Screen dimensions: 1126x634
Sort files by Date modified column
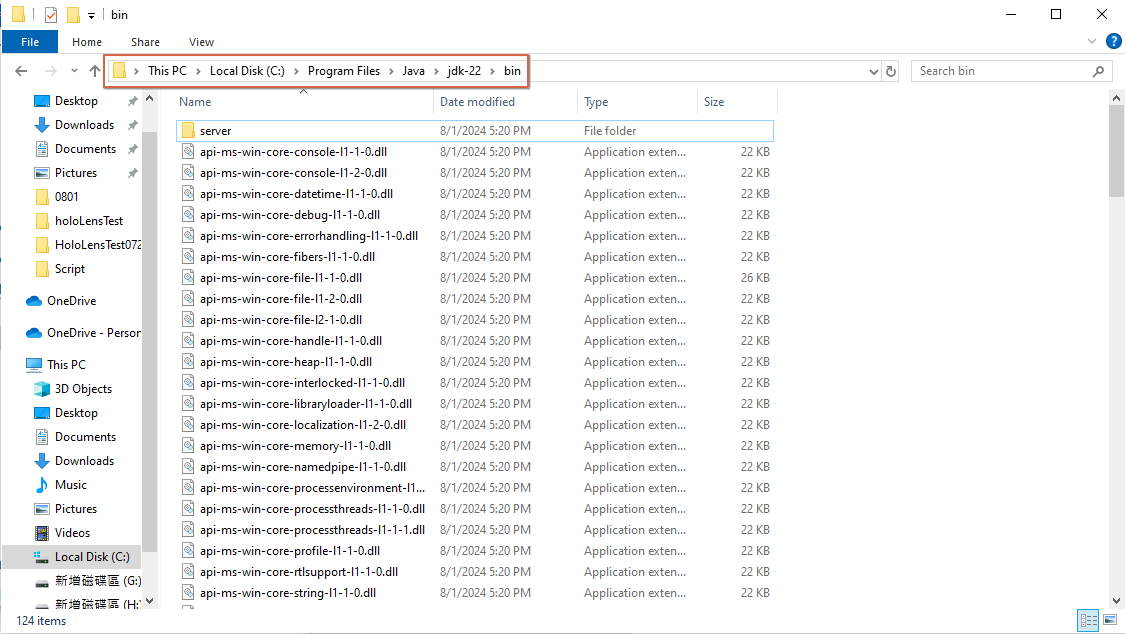tap(477, 102)
